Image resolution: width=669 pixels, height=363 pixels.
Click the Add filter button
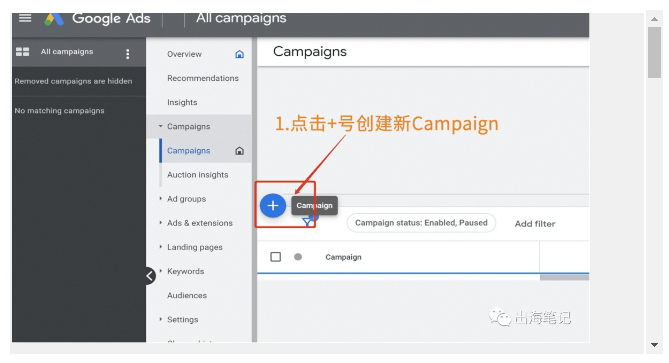(535, 224)
